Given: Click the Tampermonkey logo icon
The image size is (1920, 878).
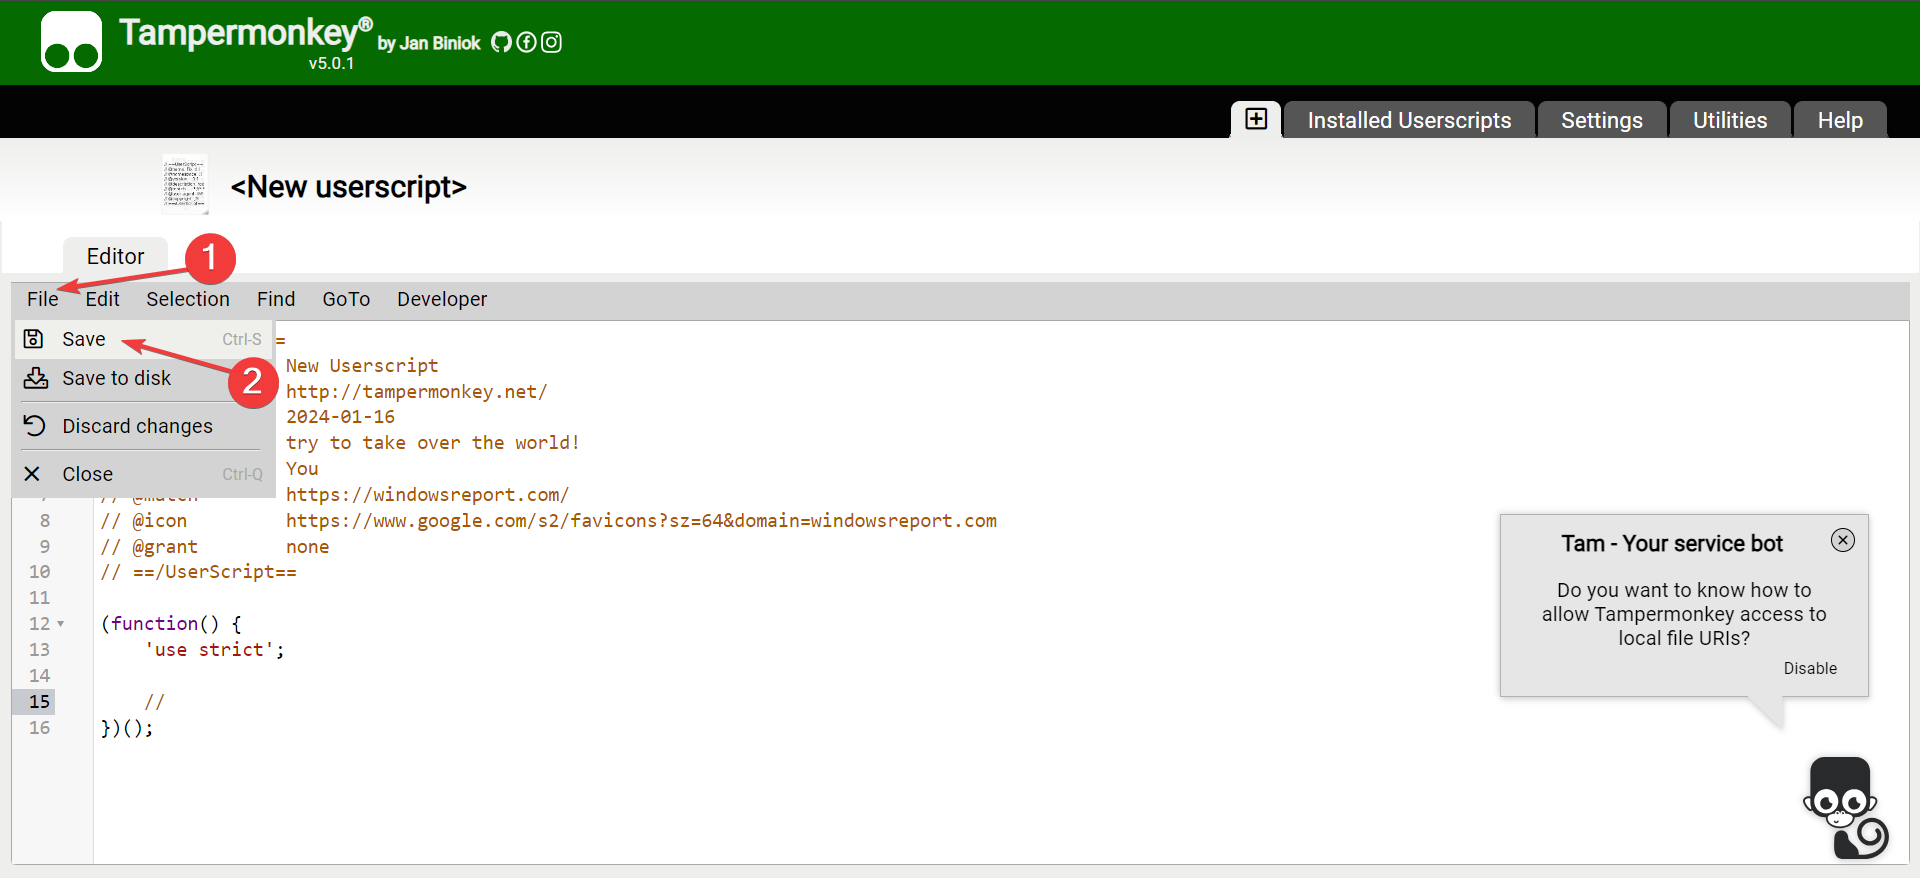Looking at the screenshot, I should [x=71, y=42].
